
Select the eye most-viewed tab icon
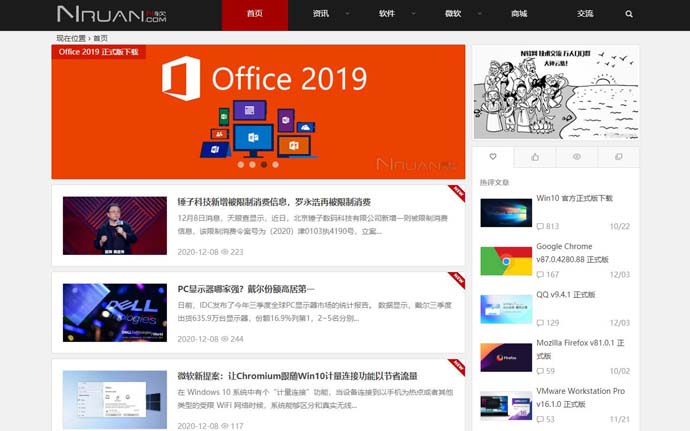577,157
